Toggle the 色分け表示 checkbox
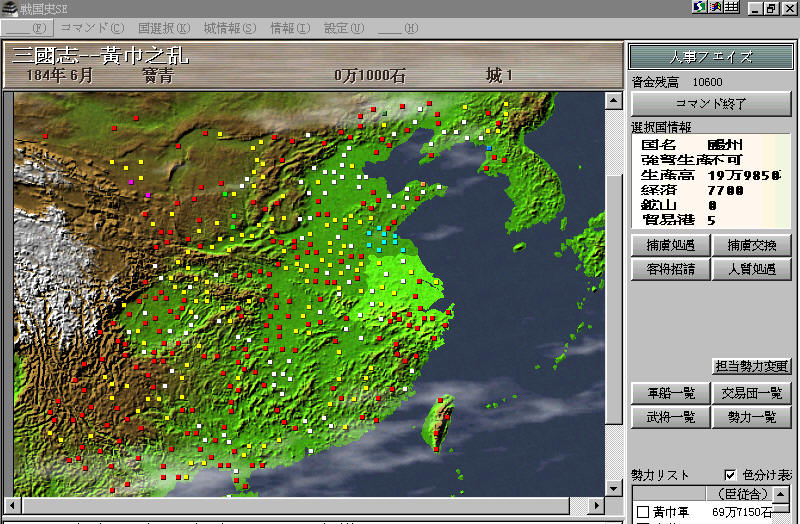This screenshot has width=800, height=524. 729,474
